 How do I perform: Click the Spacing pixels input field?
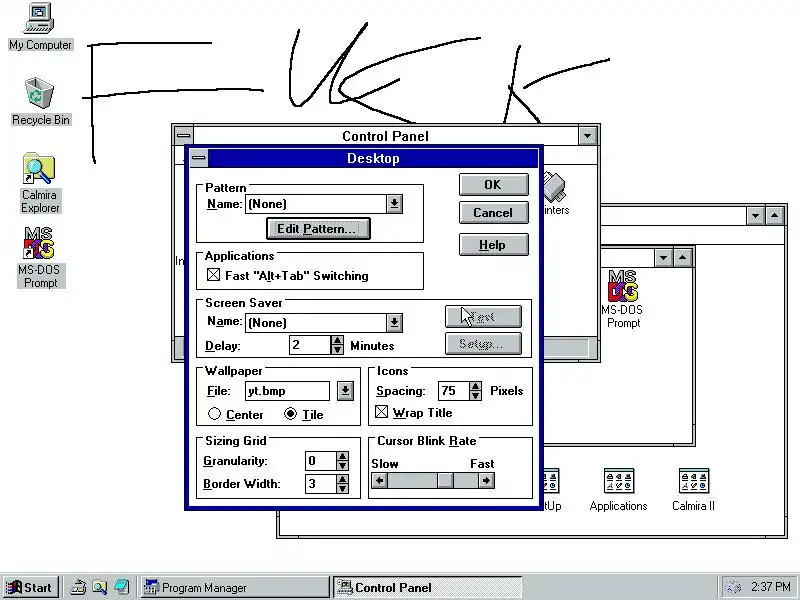454,391
